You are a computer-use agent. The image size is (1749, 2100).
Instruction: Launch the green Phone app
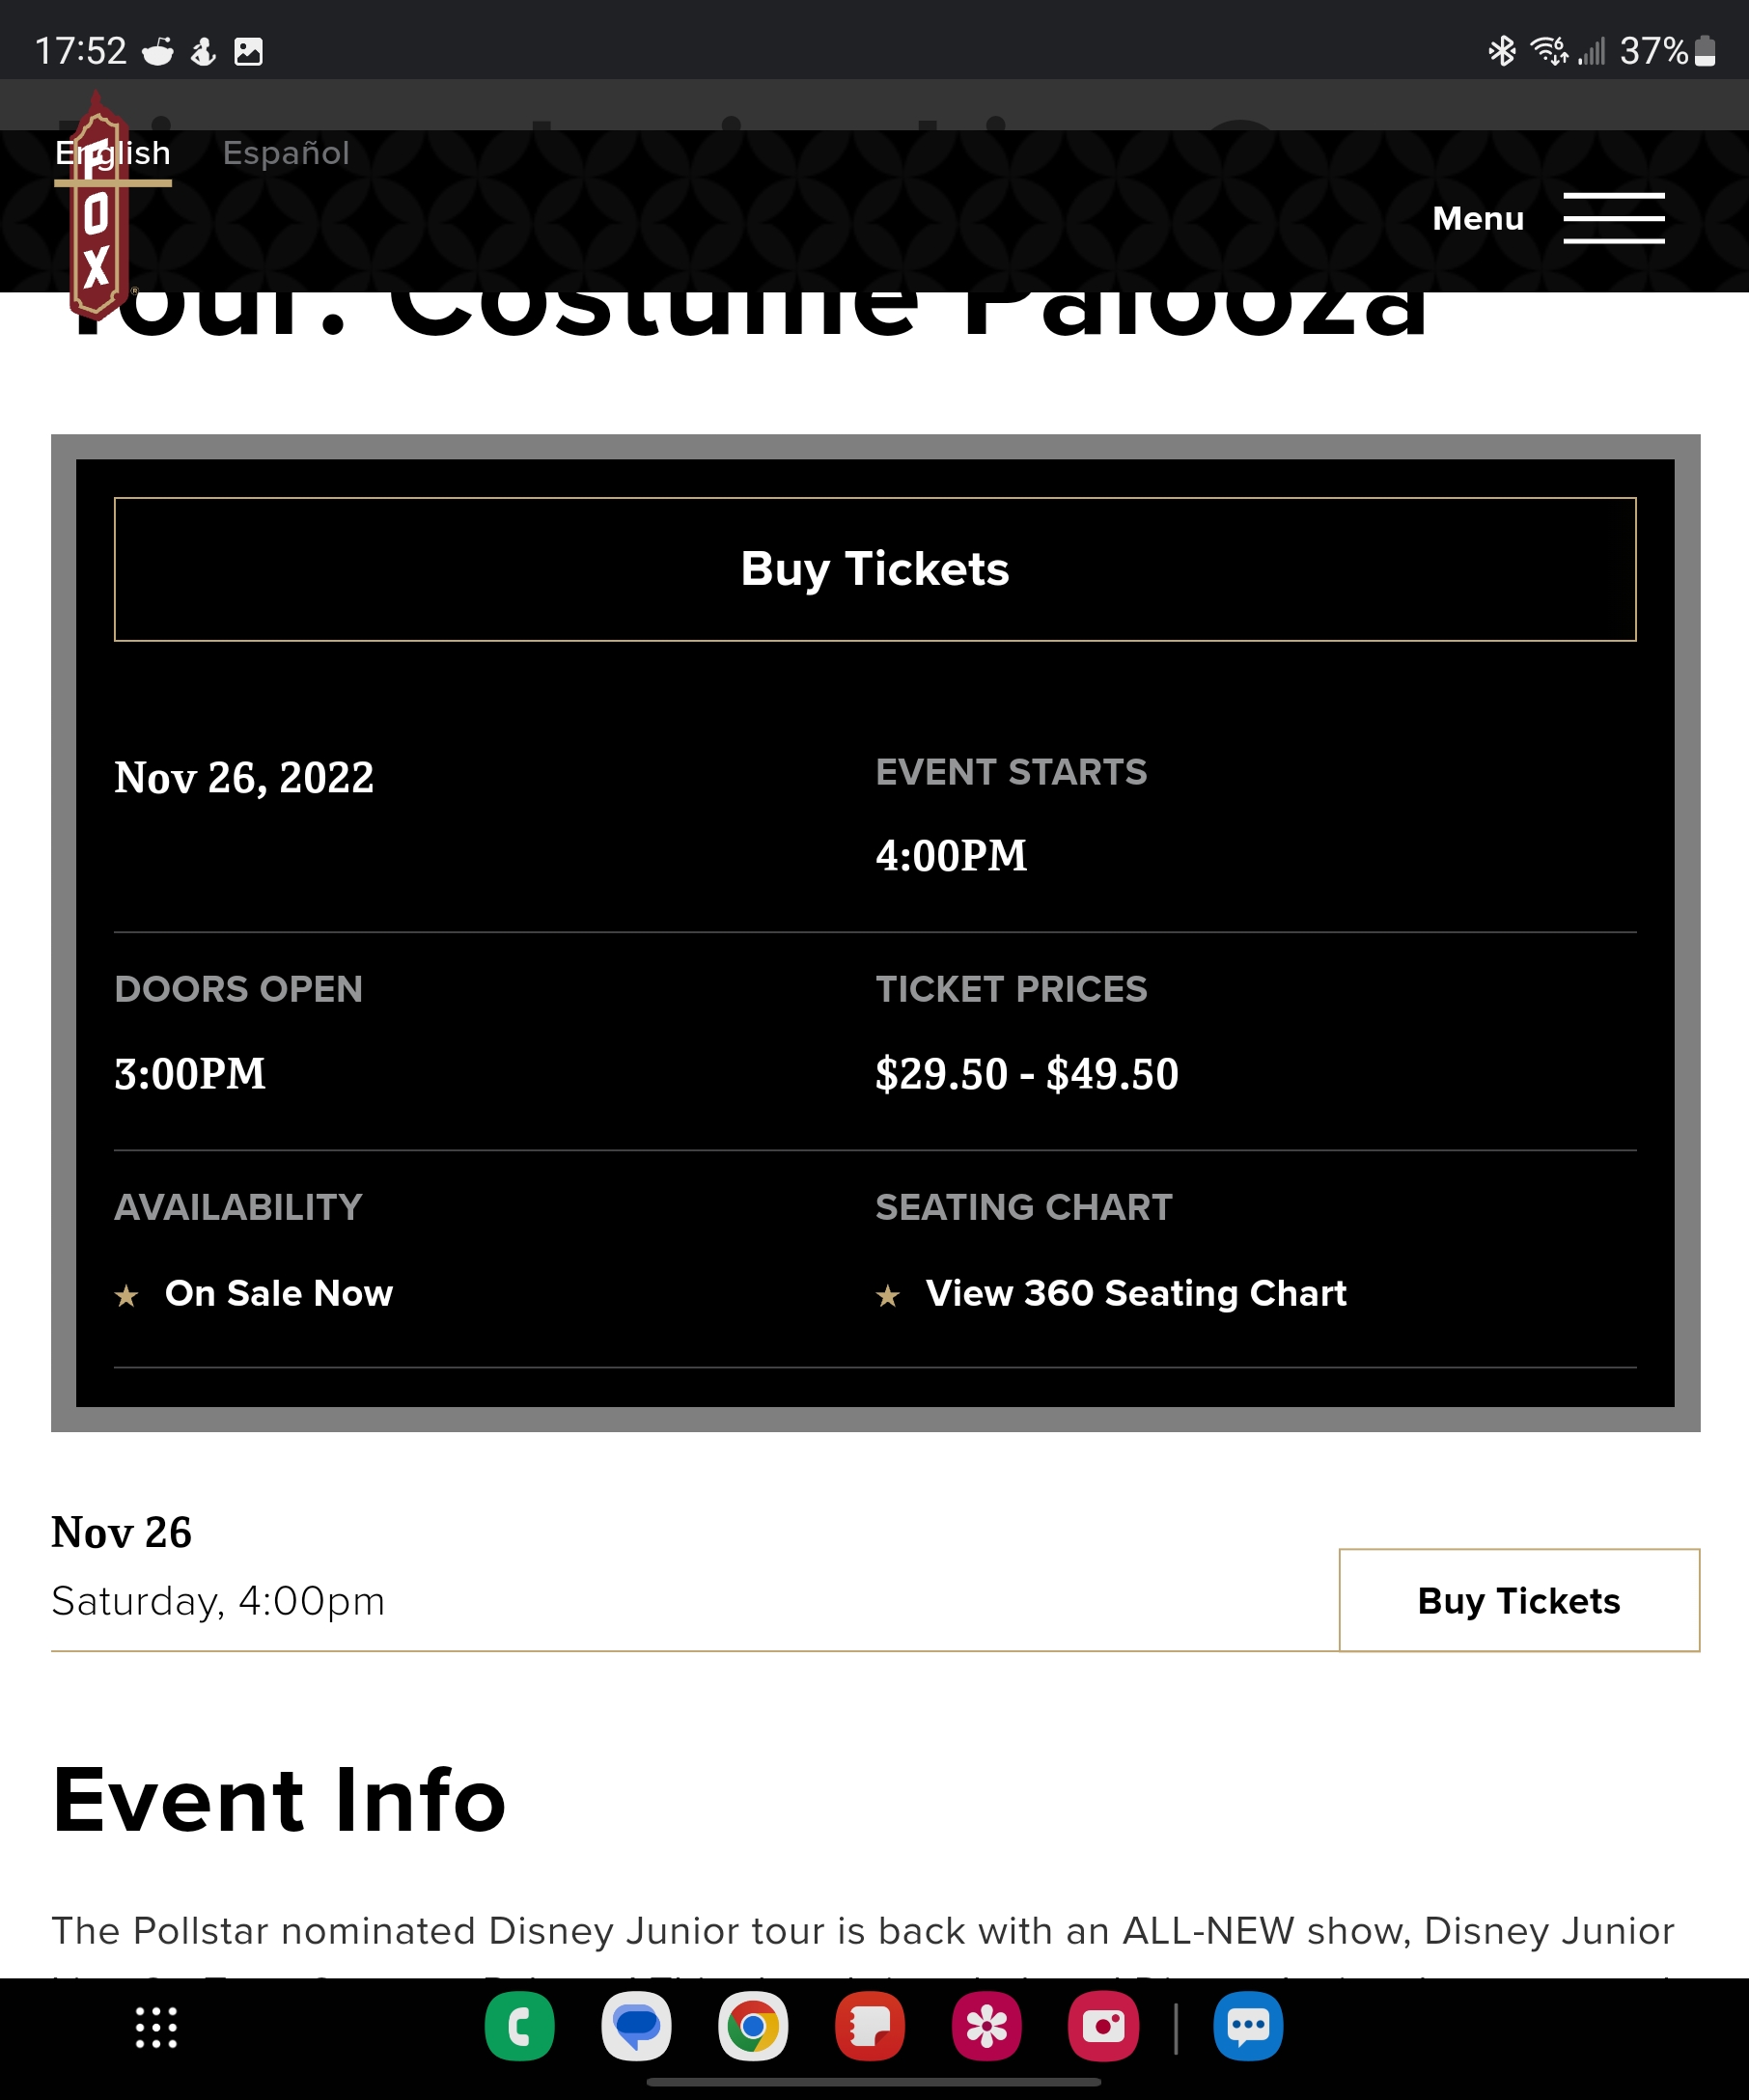point(519,2026)
